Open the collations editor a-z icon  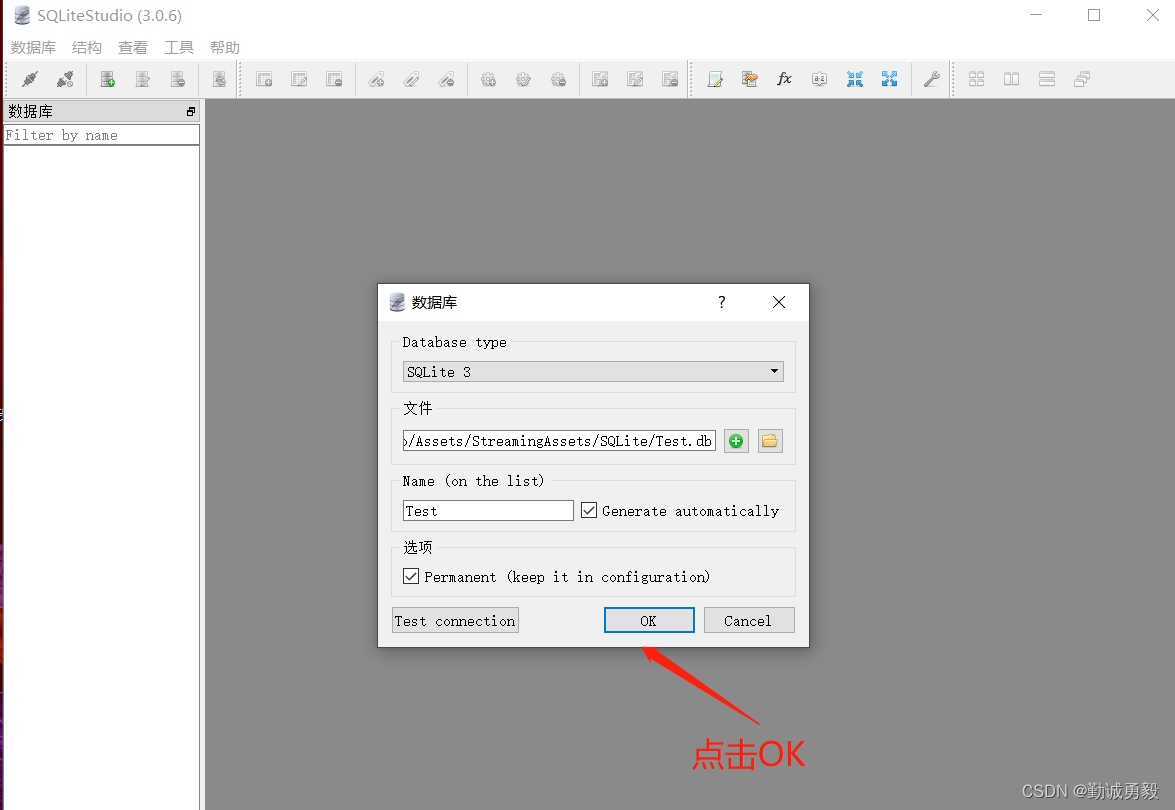tap(820, 79)
